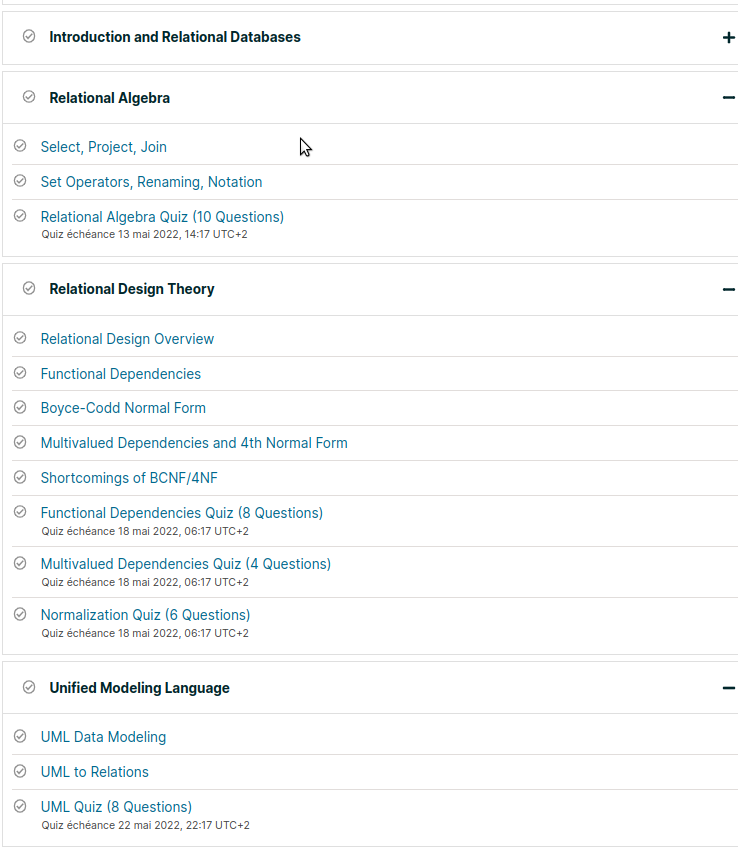Click completion check icon beside Select, Project, Join
The image size is (738, 852).
point(20,146)
